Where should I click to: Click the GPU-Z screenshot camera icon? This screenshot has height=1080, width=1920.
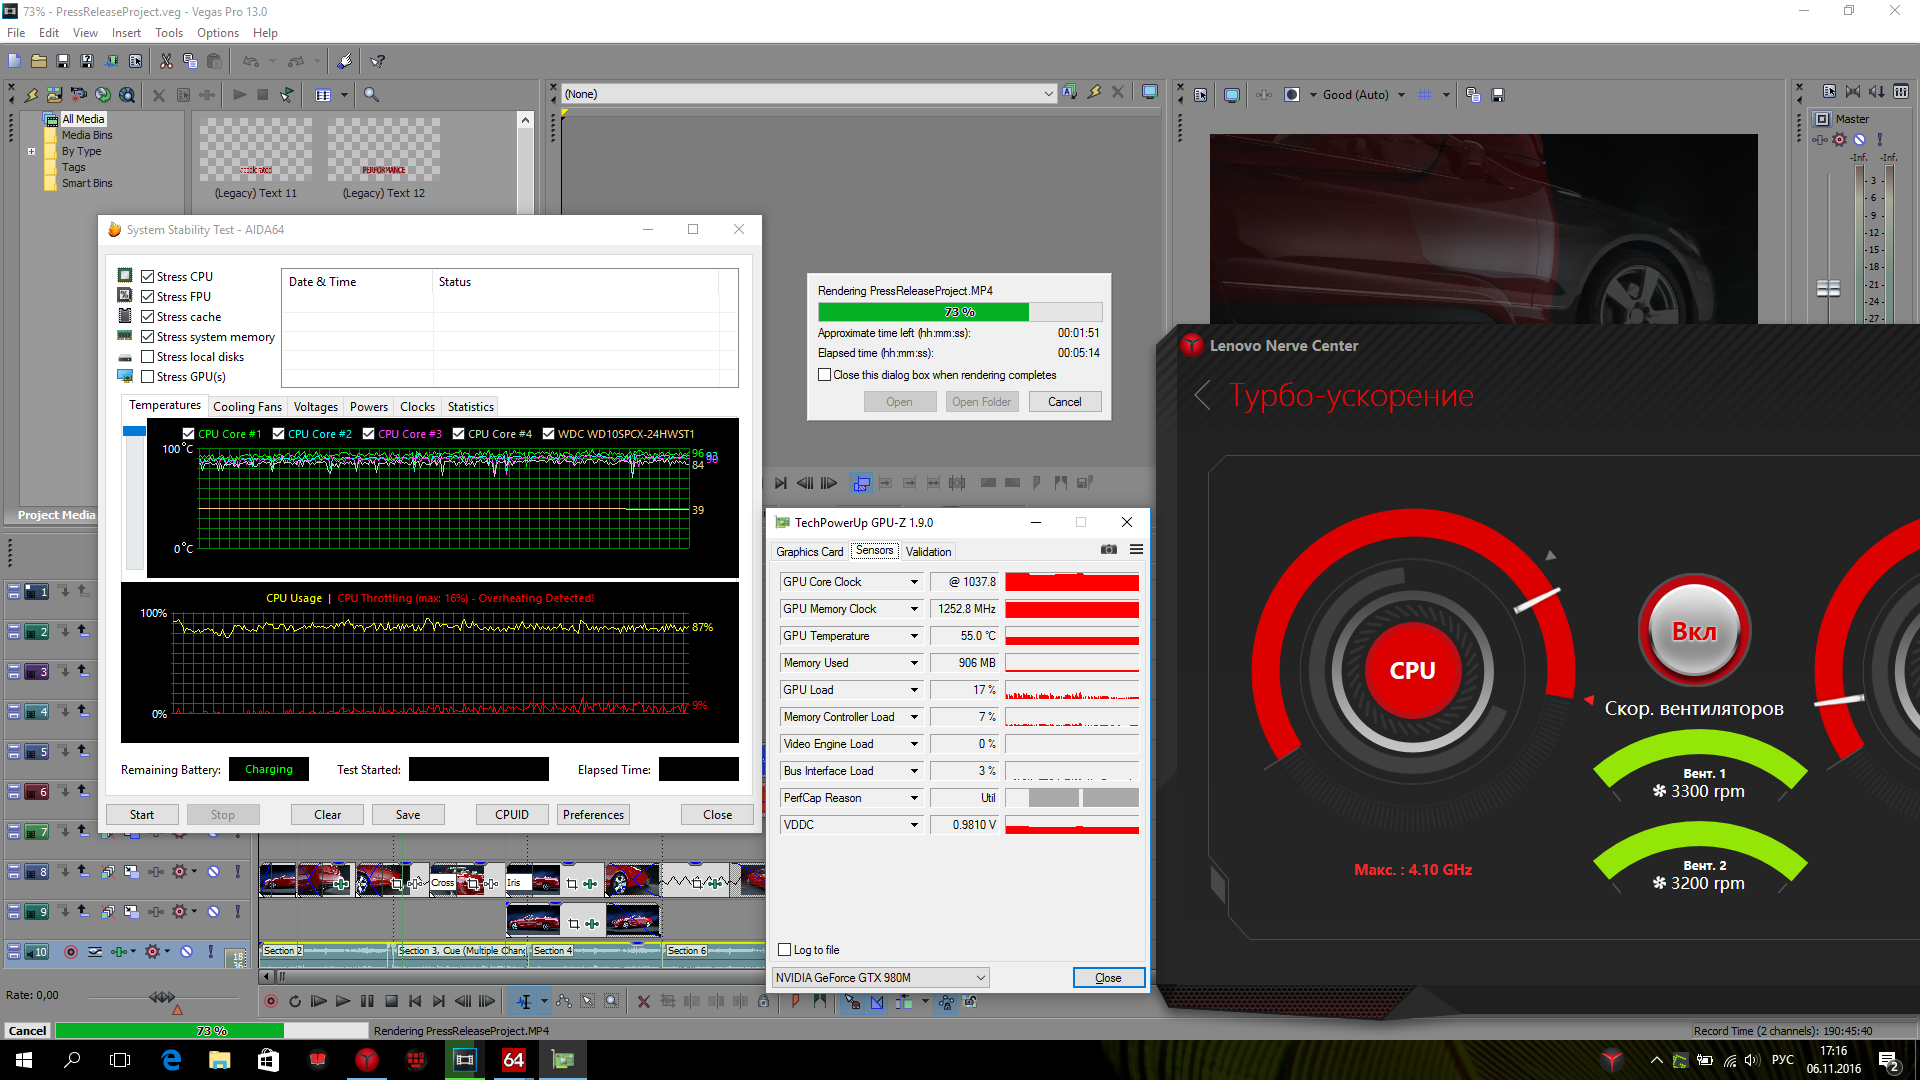coord(1108,549)
